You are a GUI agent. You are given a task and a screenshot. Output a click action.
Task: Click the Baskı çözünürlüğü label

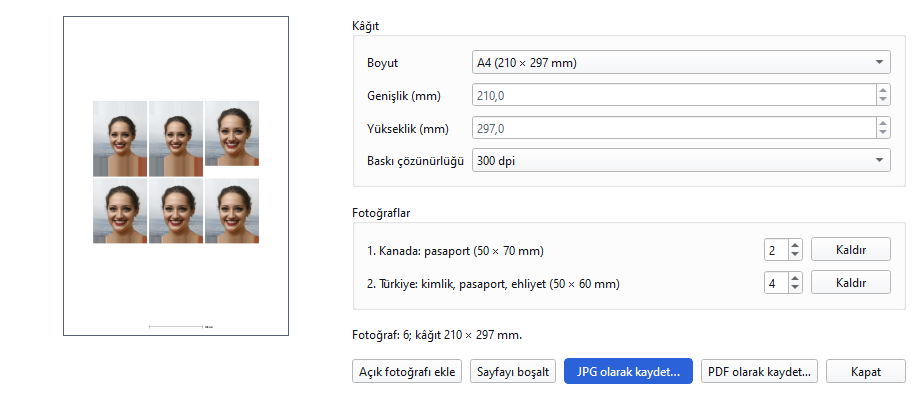pos(416,161)
